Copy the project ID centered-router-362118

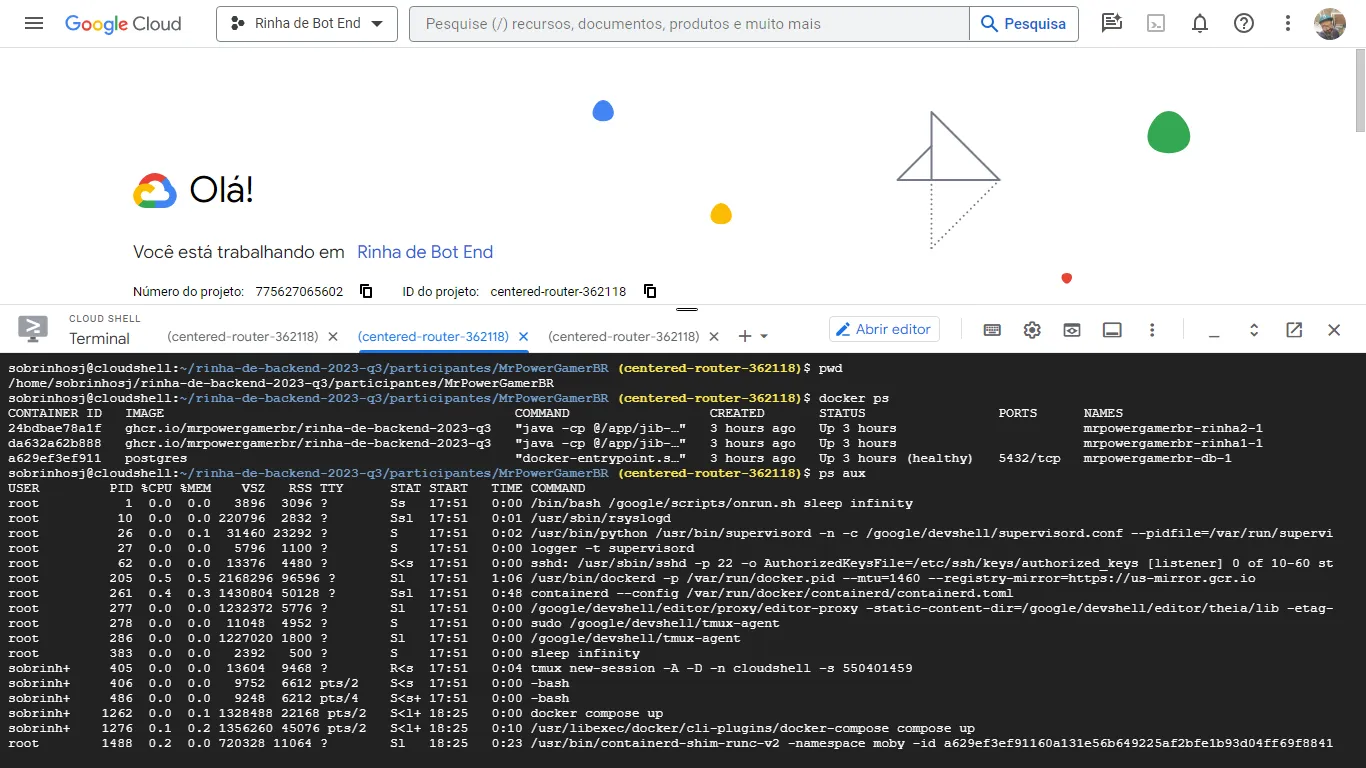(x=650, y=291)
